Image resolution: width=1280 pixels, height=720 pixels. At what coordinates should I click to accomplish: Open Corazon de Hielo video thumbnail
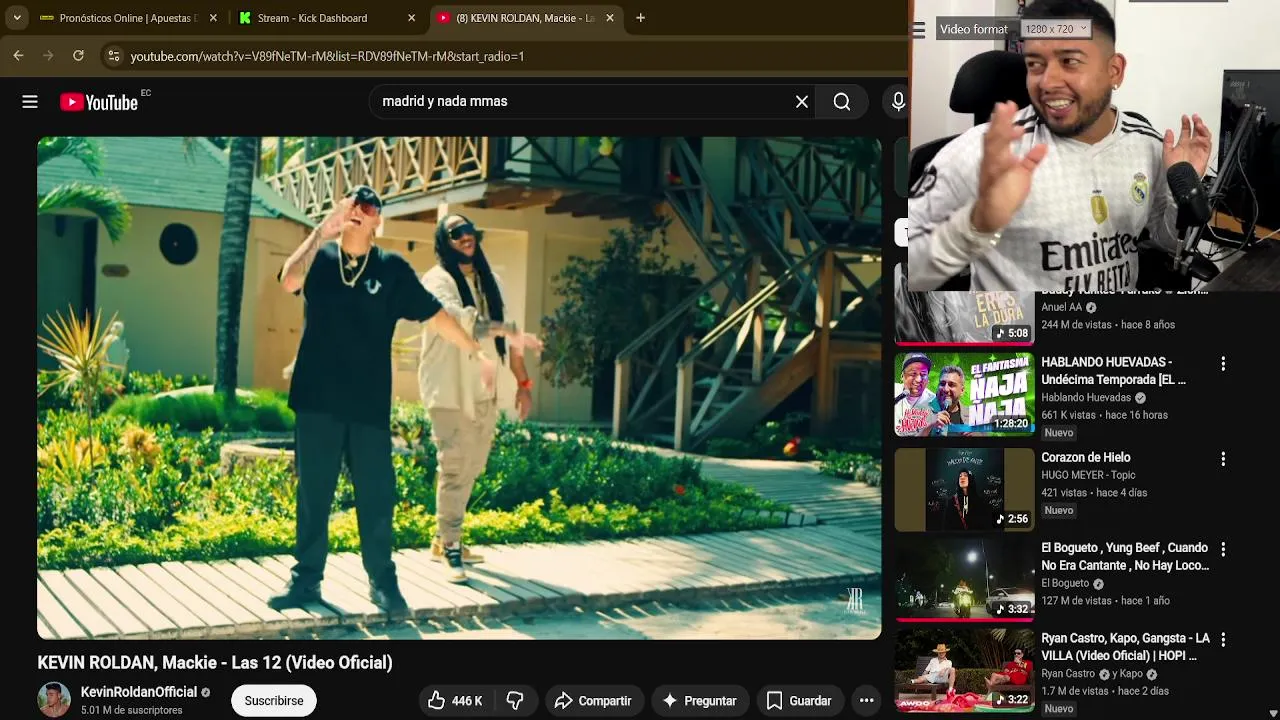pos(964,489)
